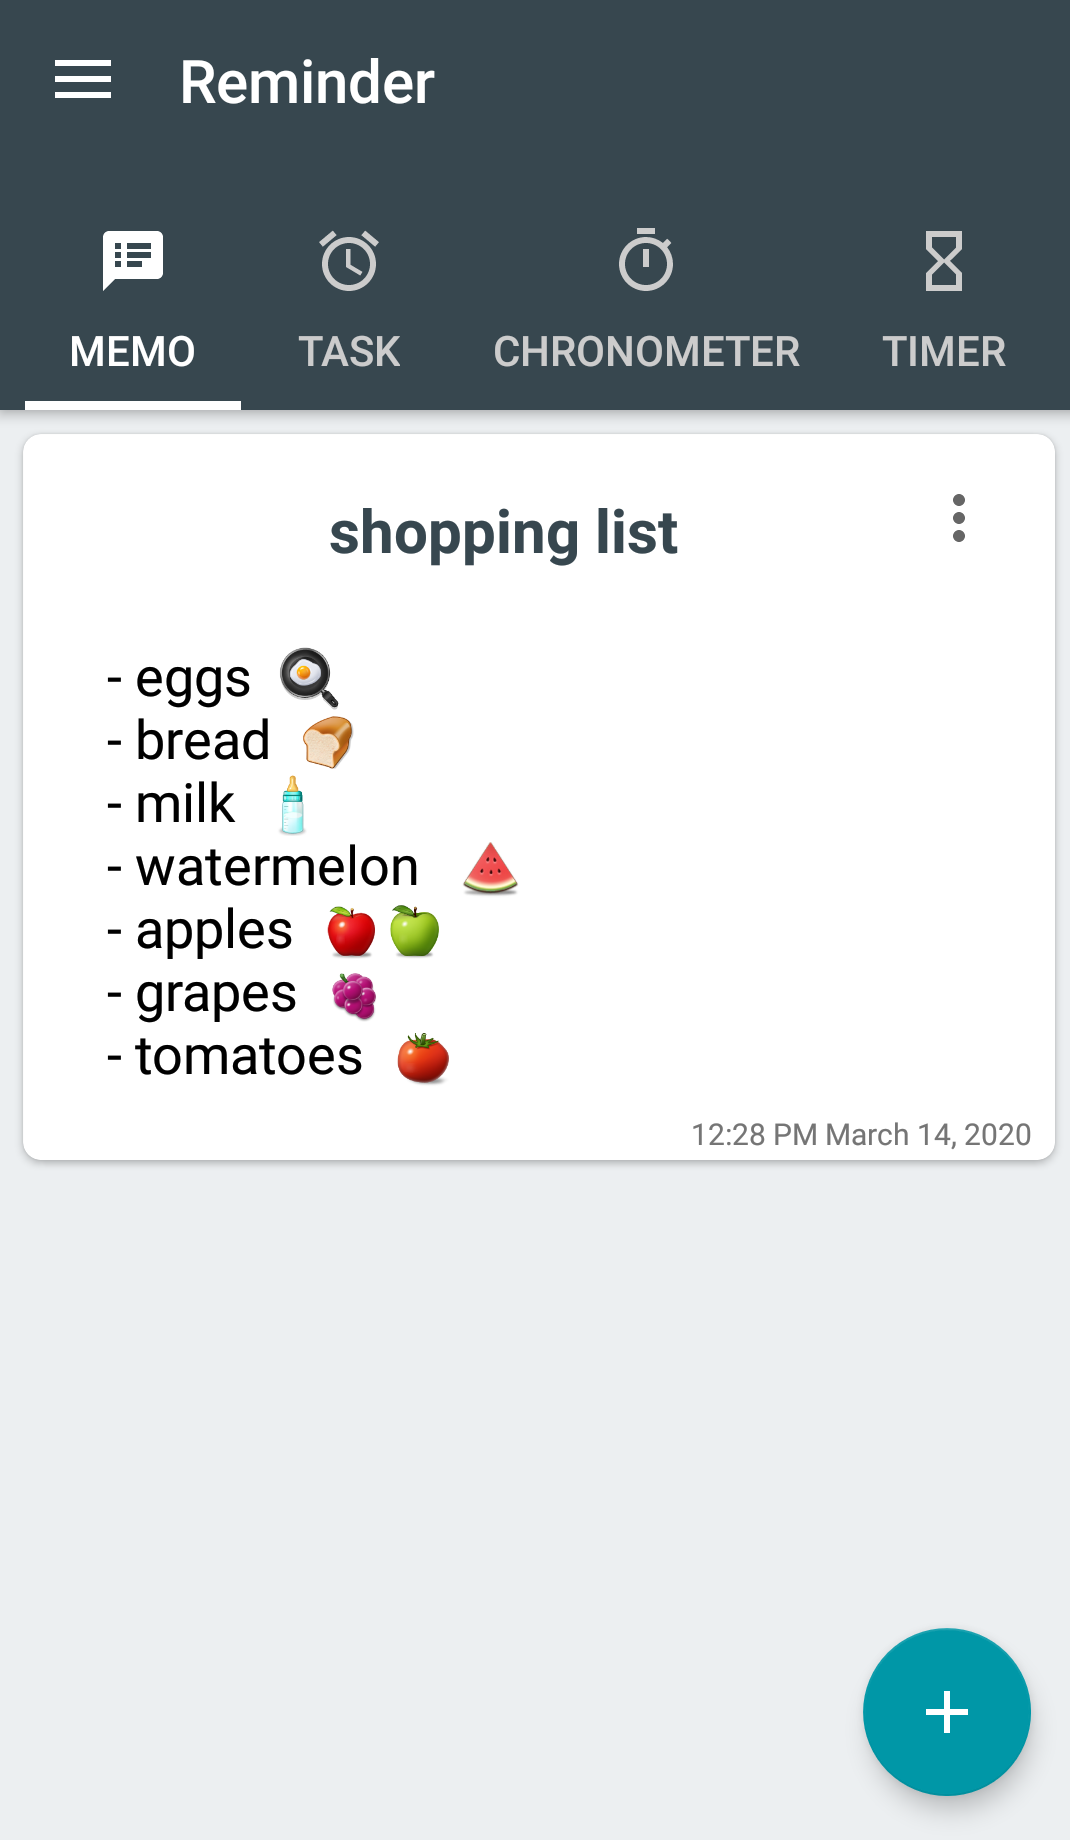
Task: Go to the TIMER tab label
Action: point(944,352)
